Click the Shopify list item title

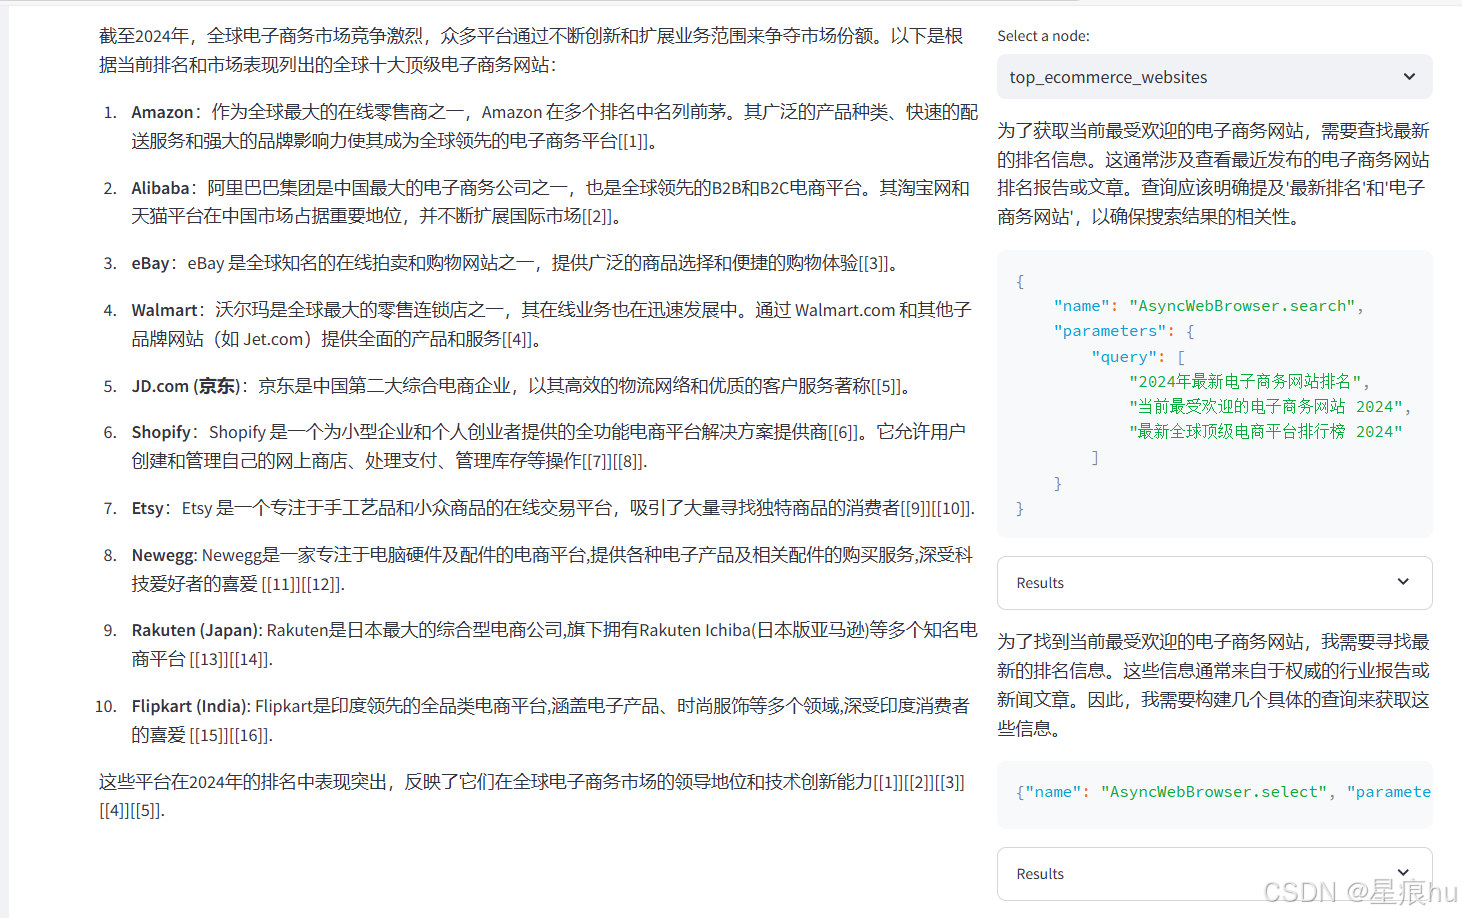[161, 432]
